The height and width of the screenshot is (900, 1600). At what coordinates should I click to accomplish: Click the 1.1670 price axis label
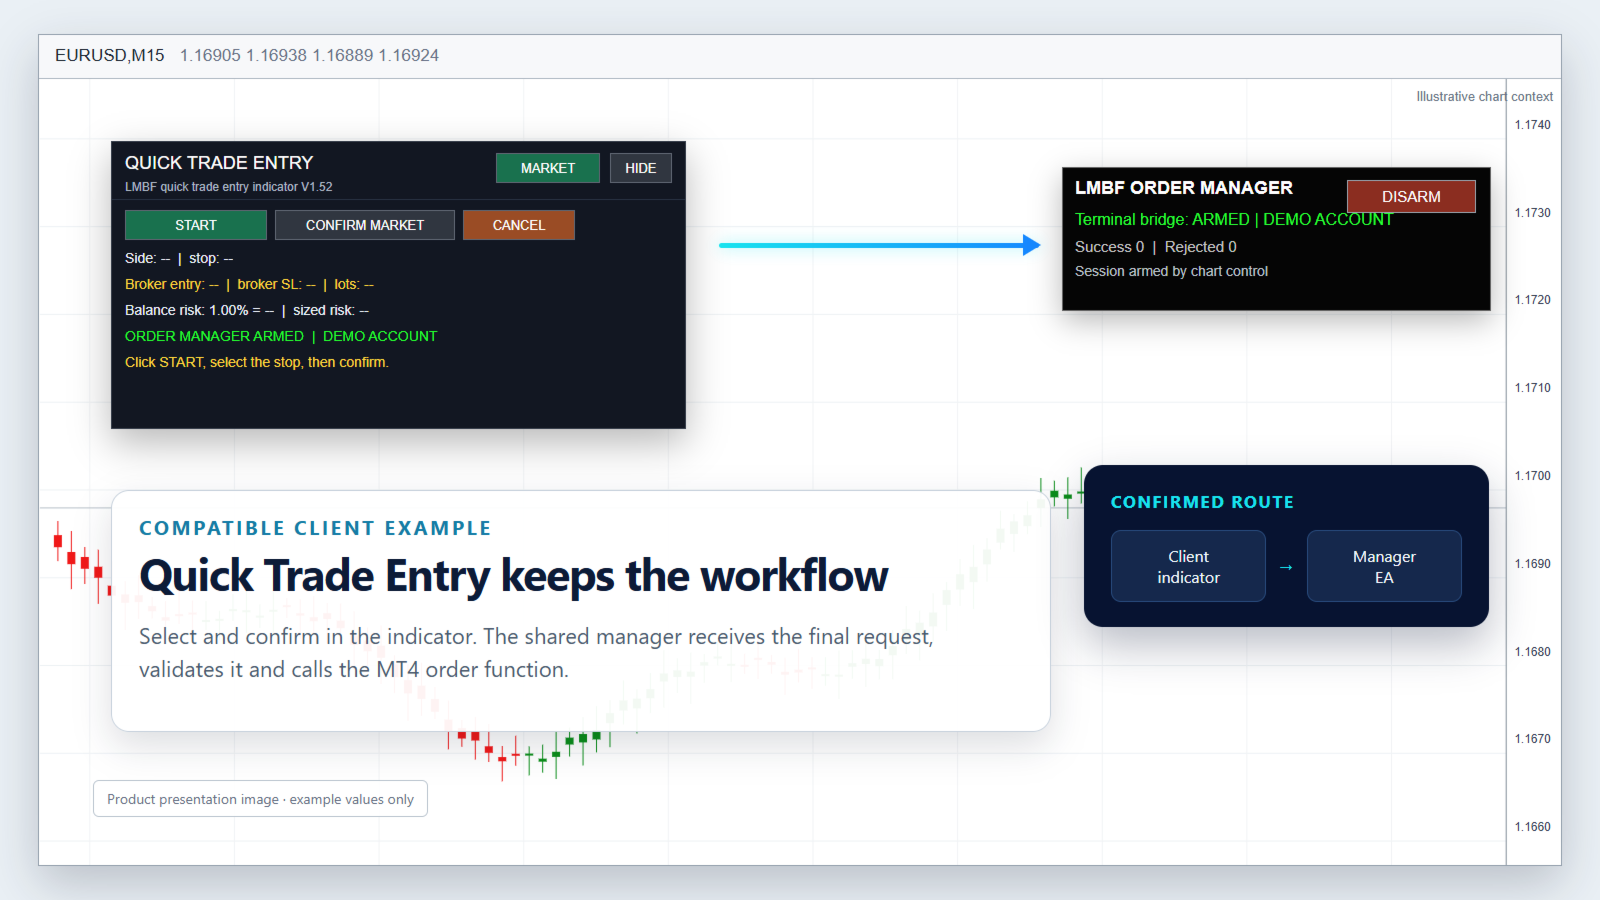tap(1533, 739)
